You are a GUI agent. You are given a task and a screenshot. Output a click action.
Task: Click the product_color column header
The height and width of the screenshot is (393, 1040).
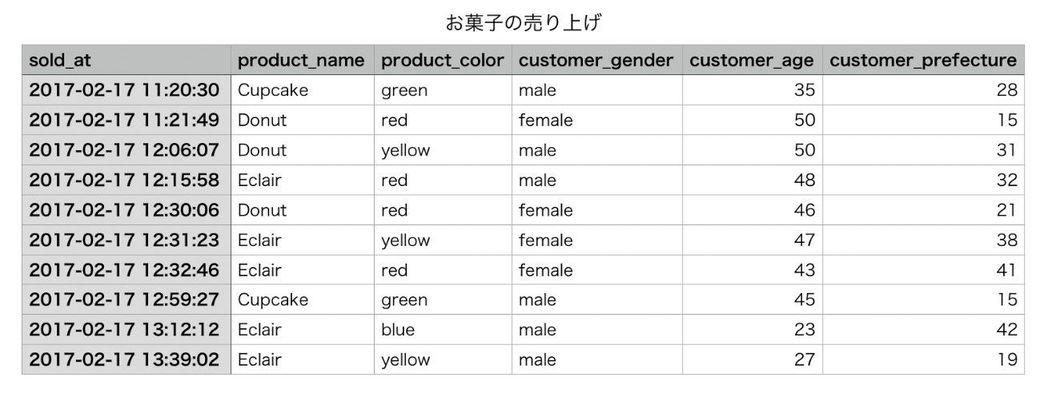[443, 60]
